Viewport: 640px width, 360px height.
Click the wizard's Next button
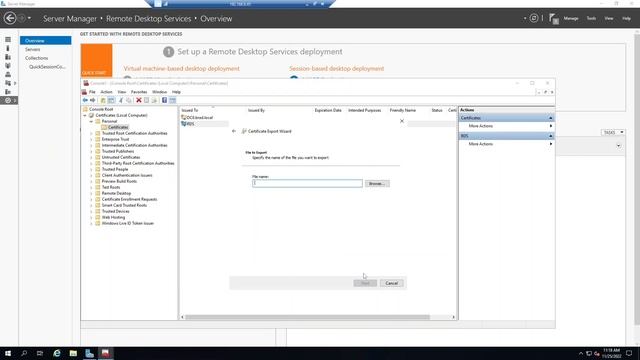365,283
